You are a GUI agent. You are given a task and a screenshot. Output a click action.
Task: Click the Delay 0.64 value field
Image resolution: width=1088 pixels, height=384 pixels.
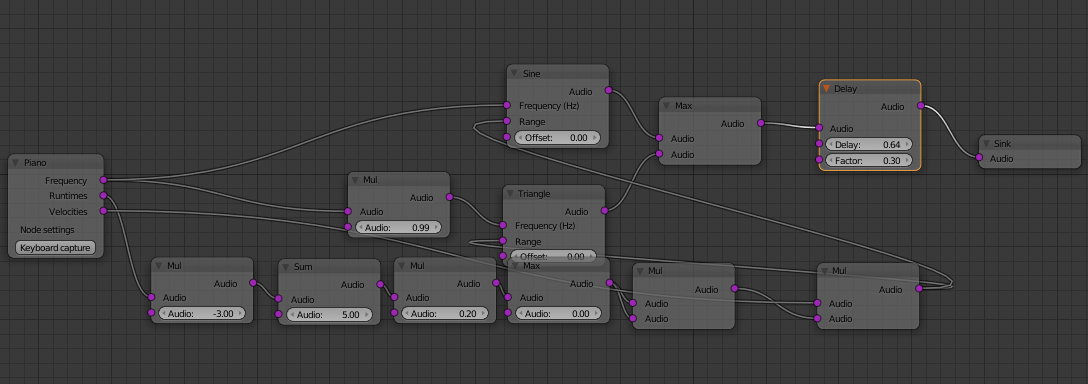pyautogui.click(x=869, y=144)
